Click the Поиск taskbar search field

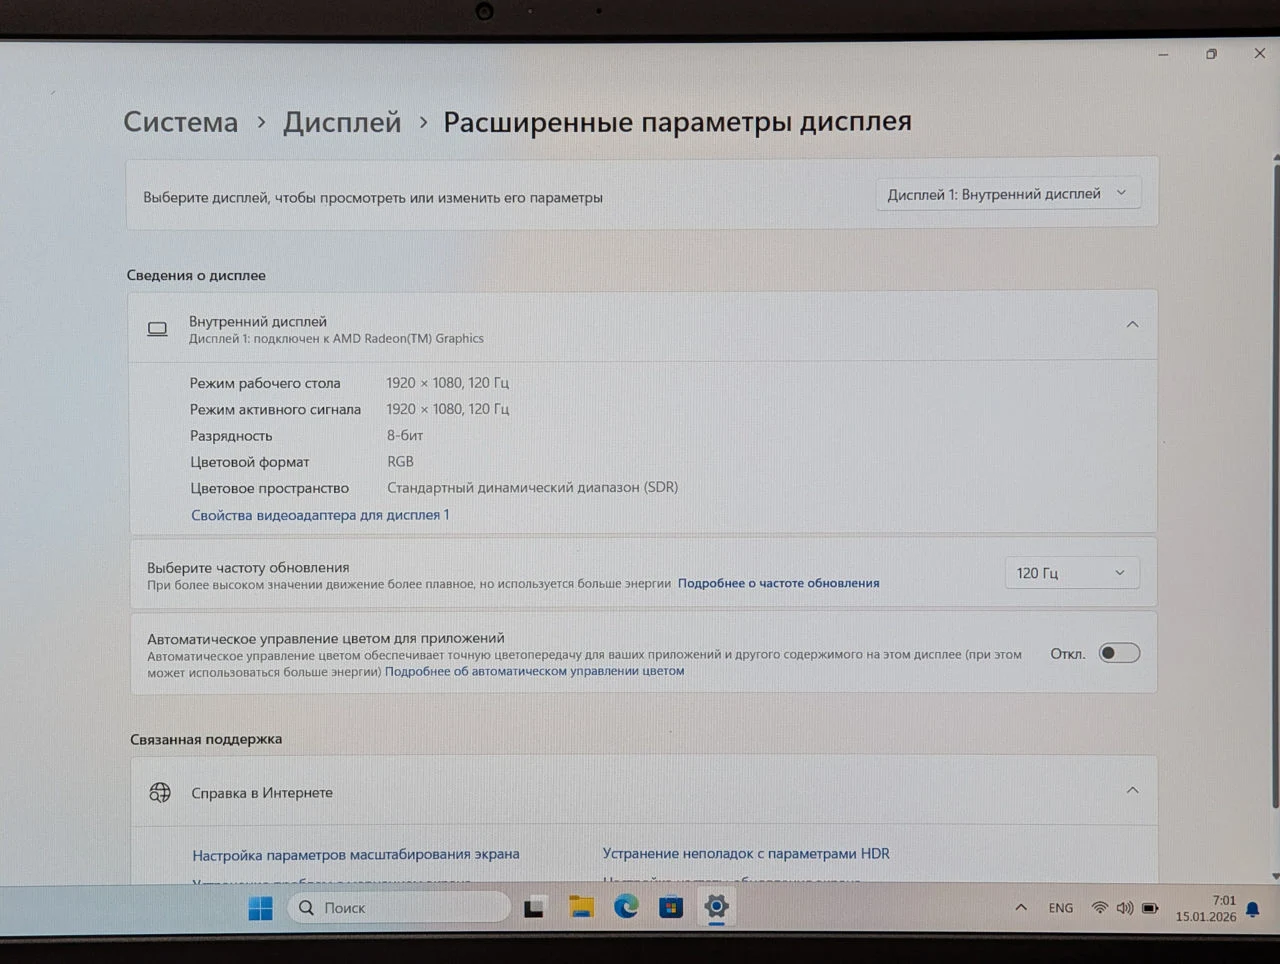point(399,908)
